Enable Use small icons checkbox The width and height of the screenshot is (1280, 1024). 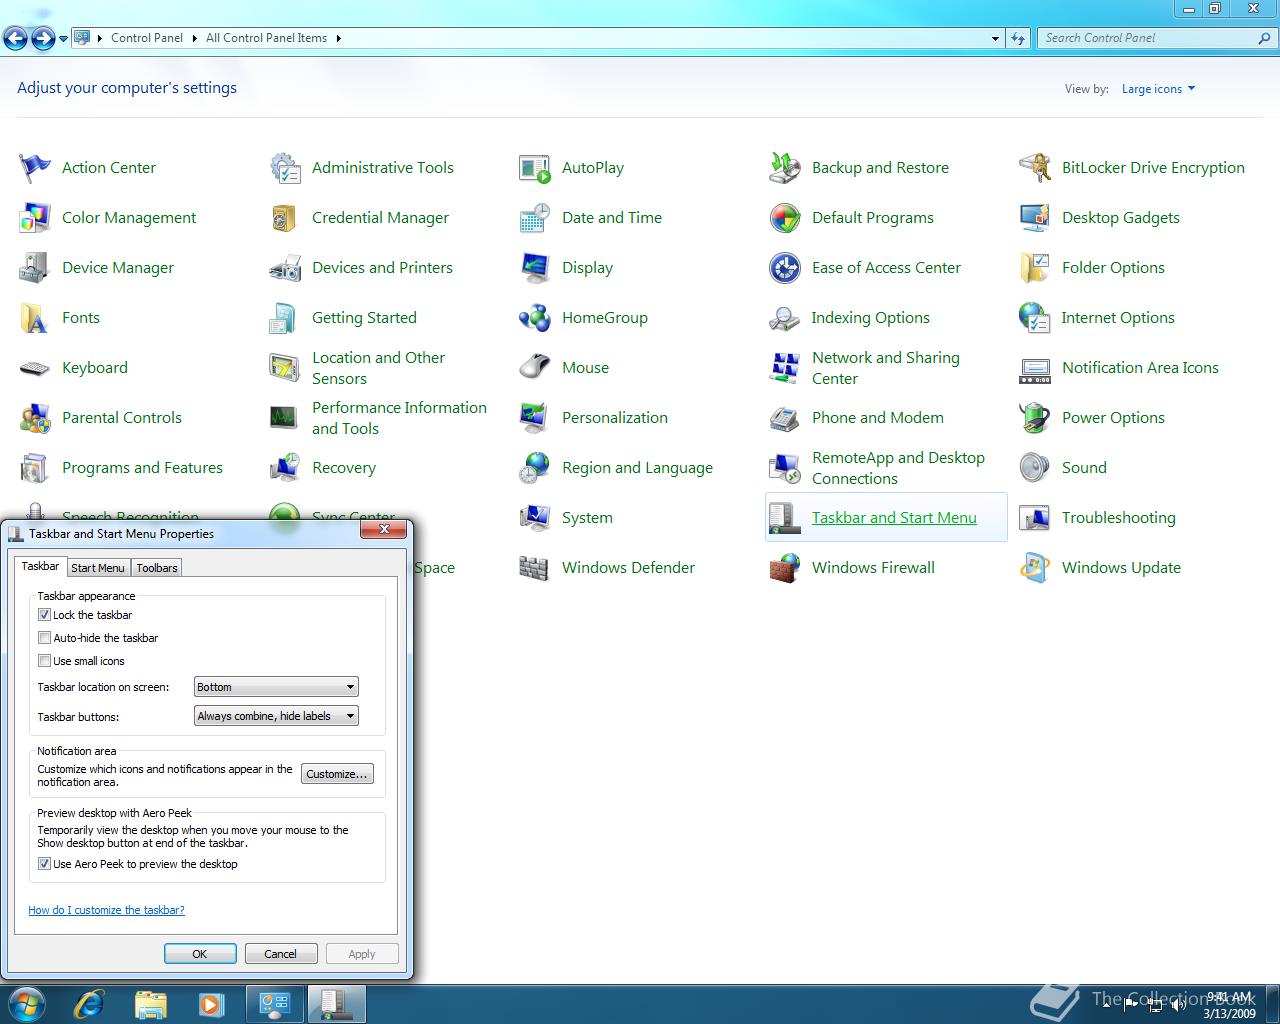click(x=44, y=661)
